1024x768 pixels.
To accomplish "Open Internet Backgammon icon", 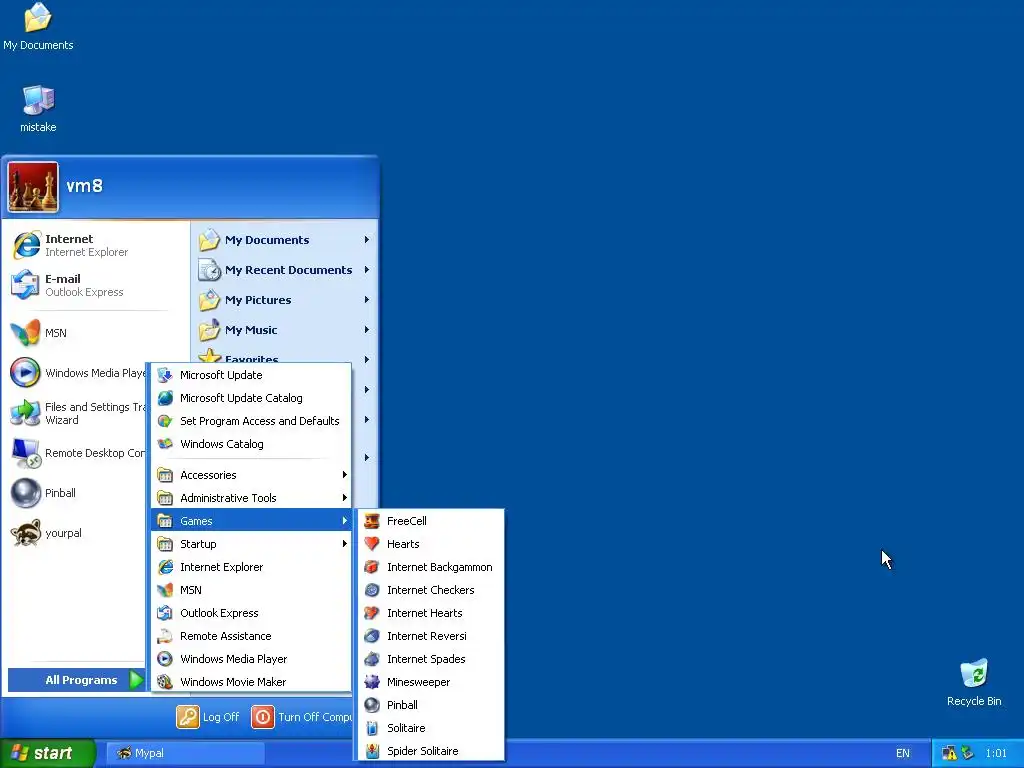I will coord(372,567).
